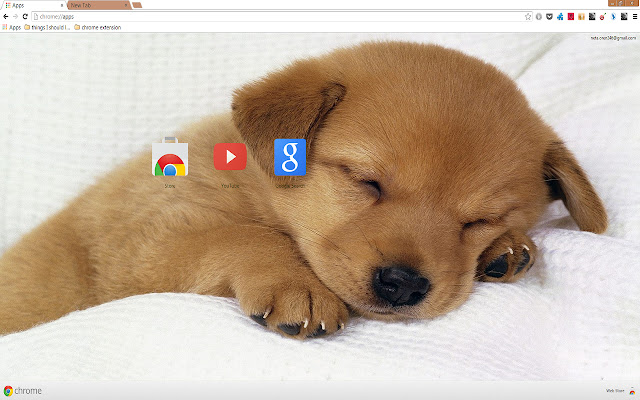Minimize the Chrome window
The width and height of the screenshot is (640, 400).
612,3
